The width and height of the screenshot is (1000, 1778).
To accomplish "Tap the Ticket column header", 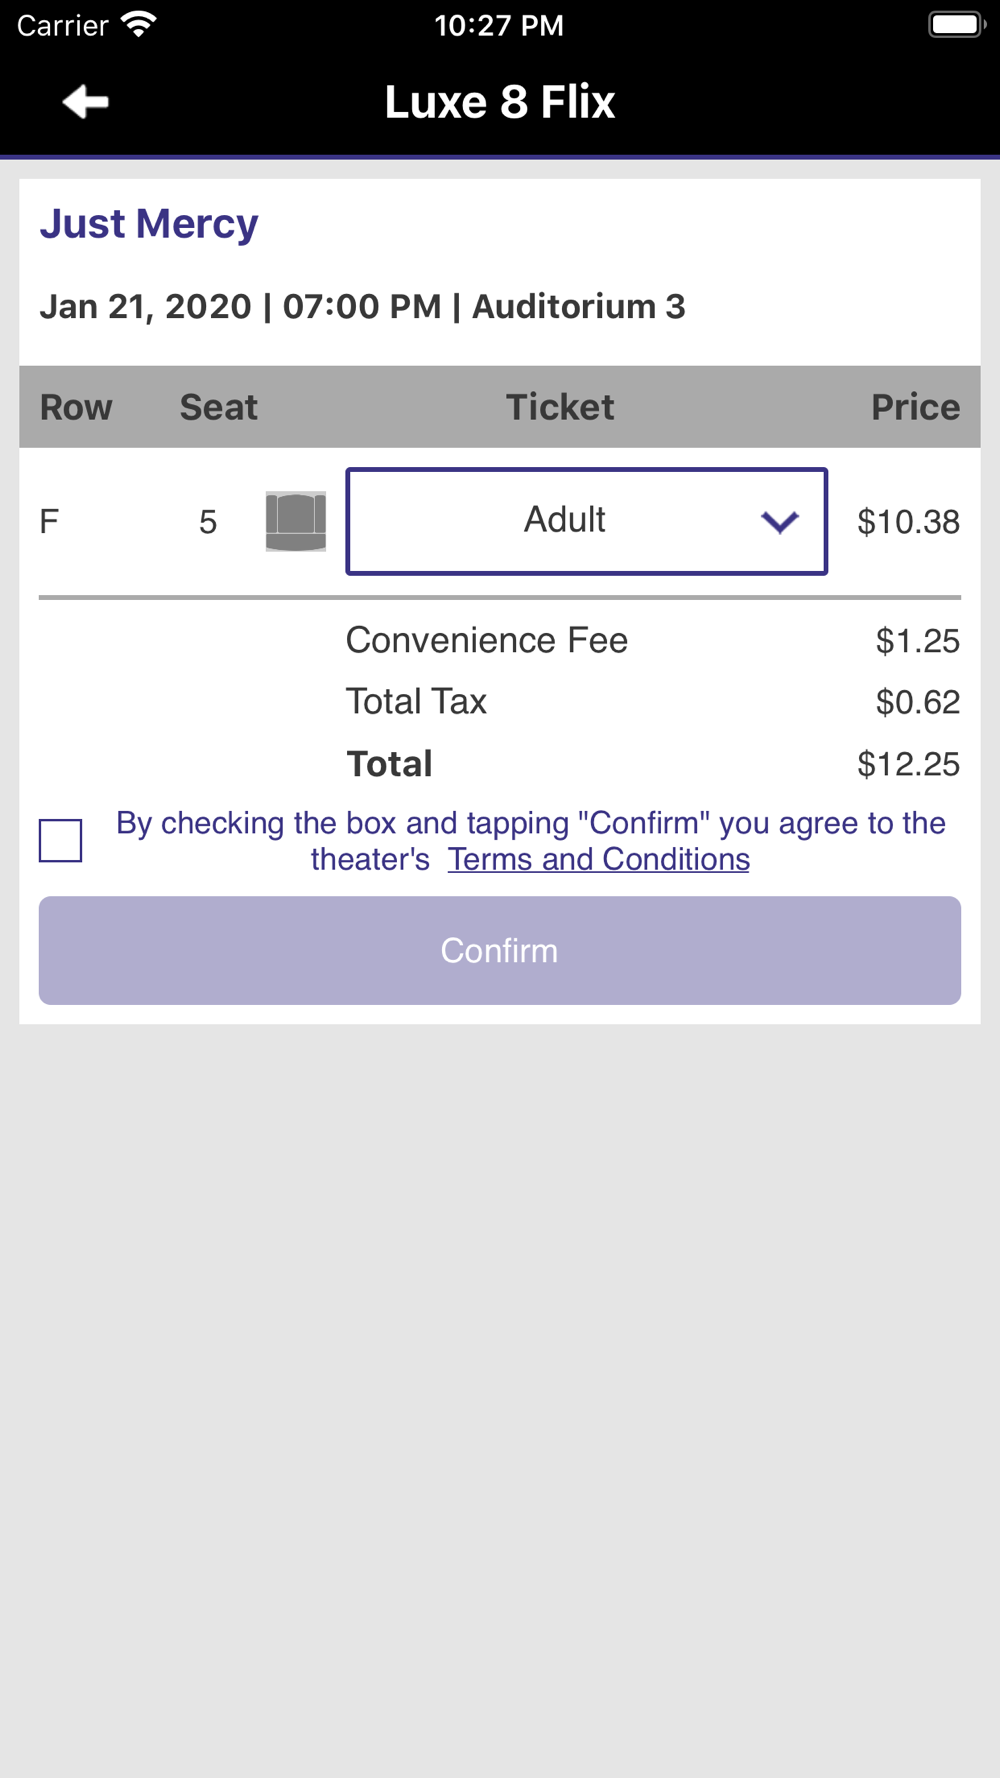I will coord(560,407).
